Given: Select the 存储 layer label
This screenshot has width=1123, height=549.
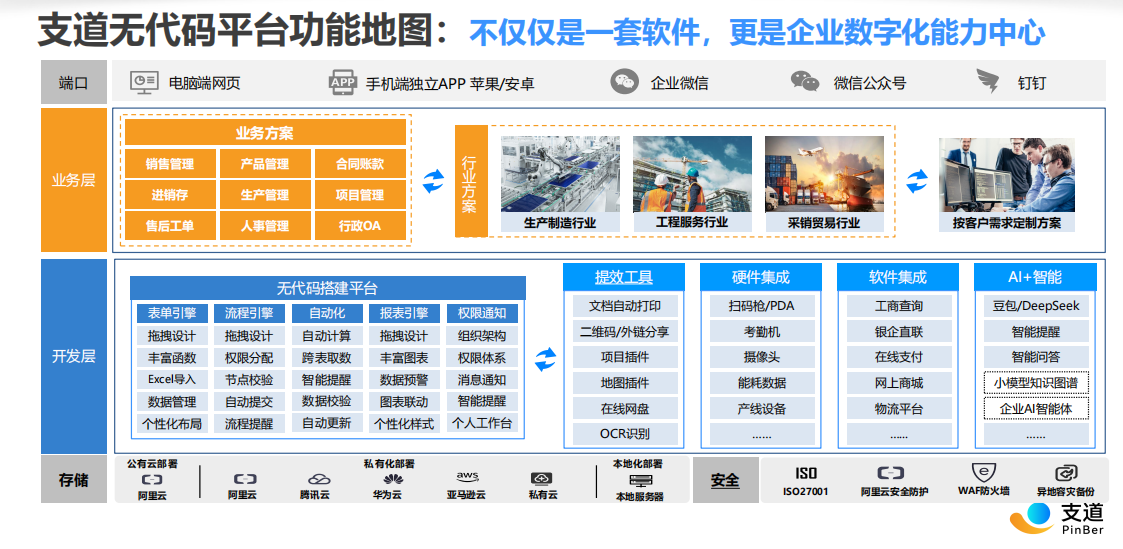Looking at the screenshot, I should (x=73, y=480).
